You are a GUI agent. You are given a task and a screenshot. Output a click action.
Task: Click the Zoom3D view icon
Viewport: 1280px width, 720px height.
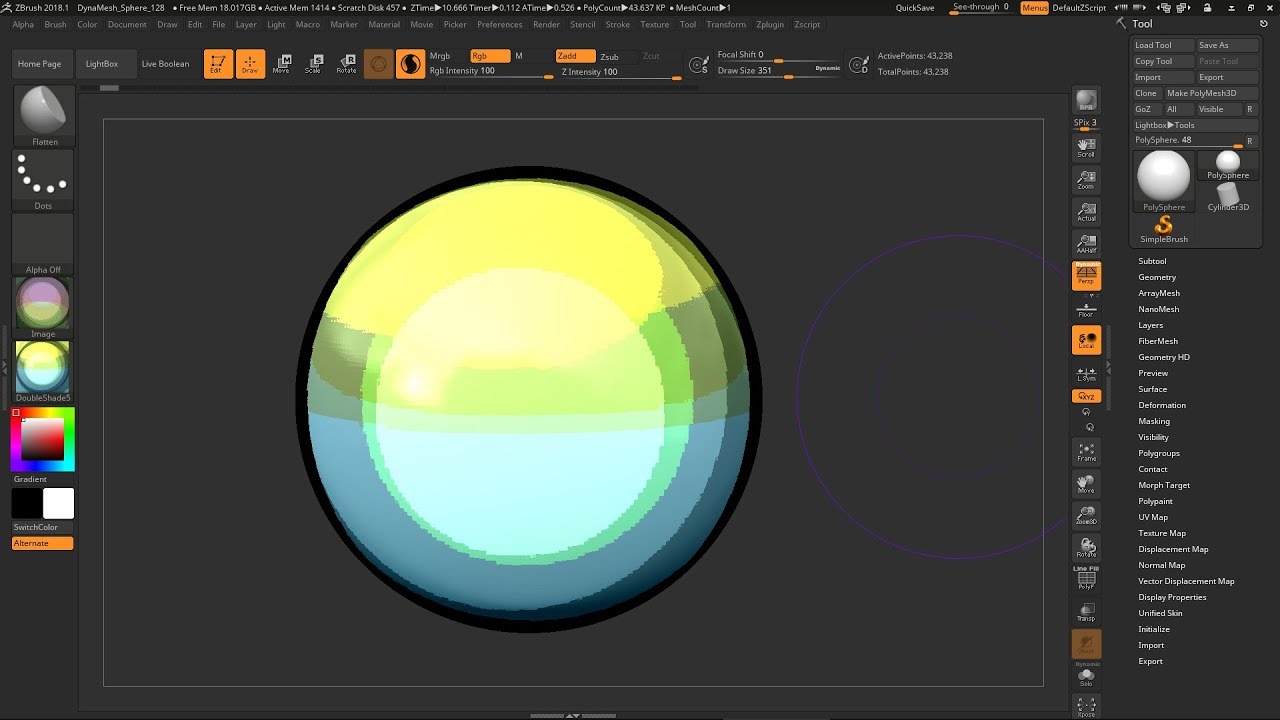click(x=1086, y=516)
